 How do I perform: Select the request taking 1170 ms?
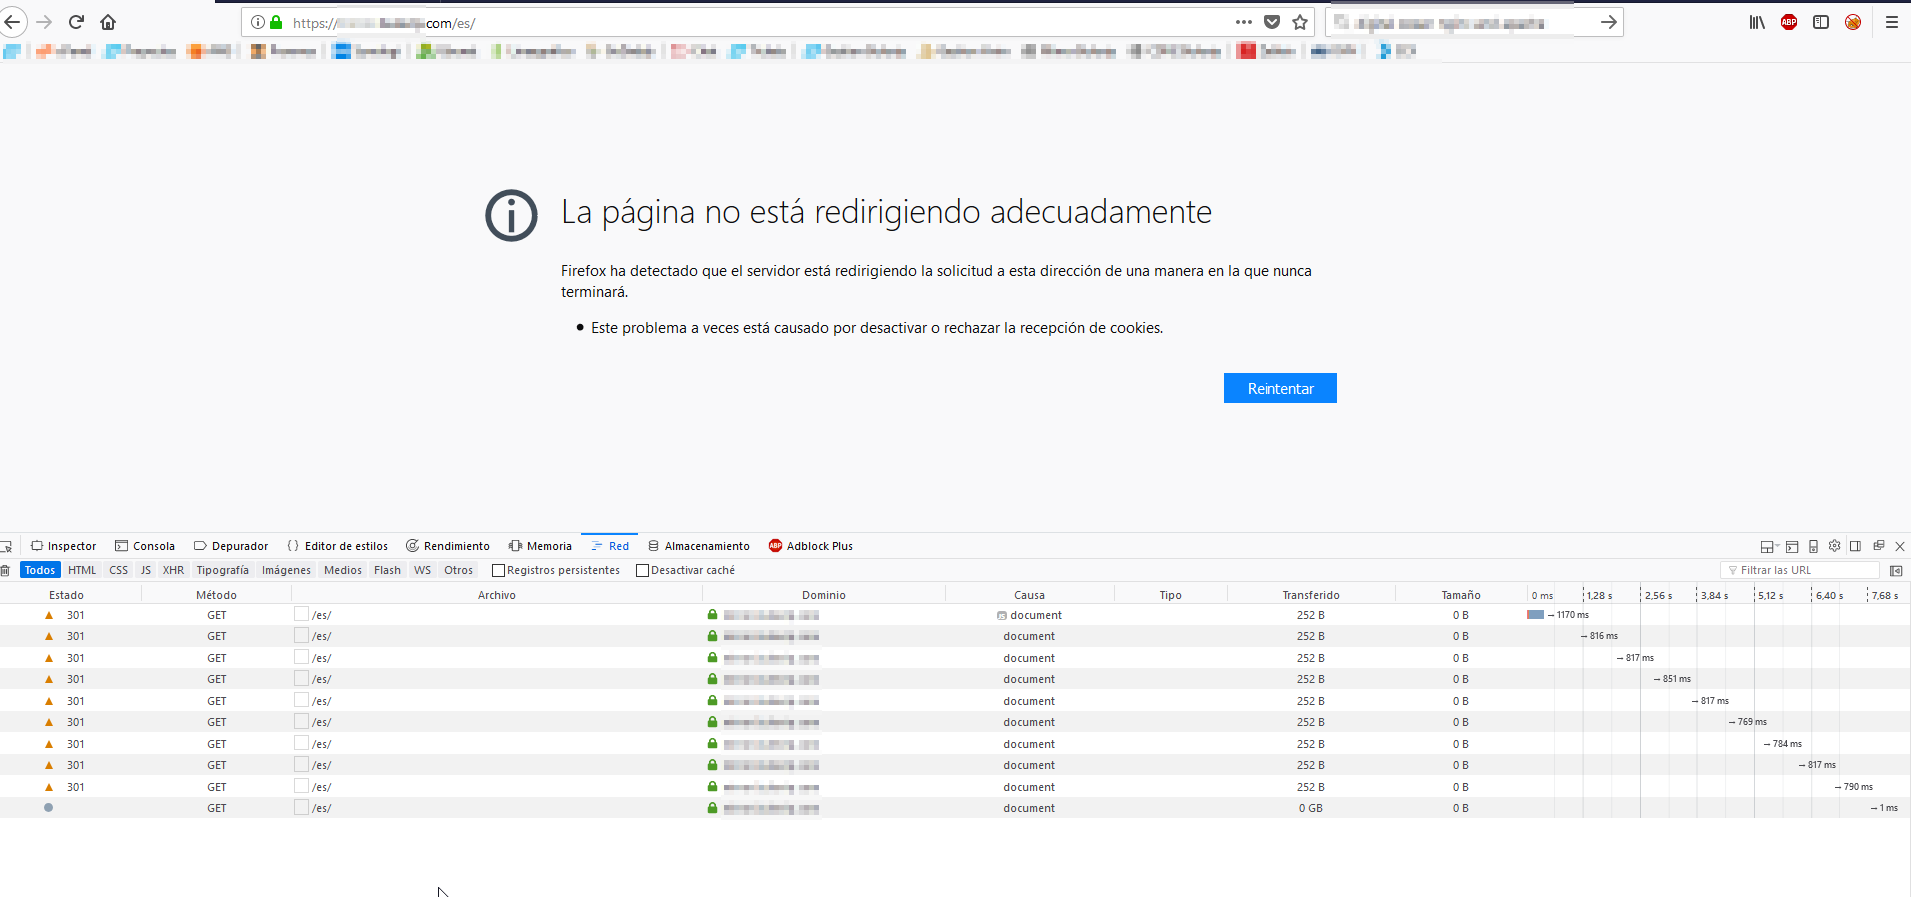955,615
